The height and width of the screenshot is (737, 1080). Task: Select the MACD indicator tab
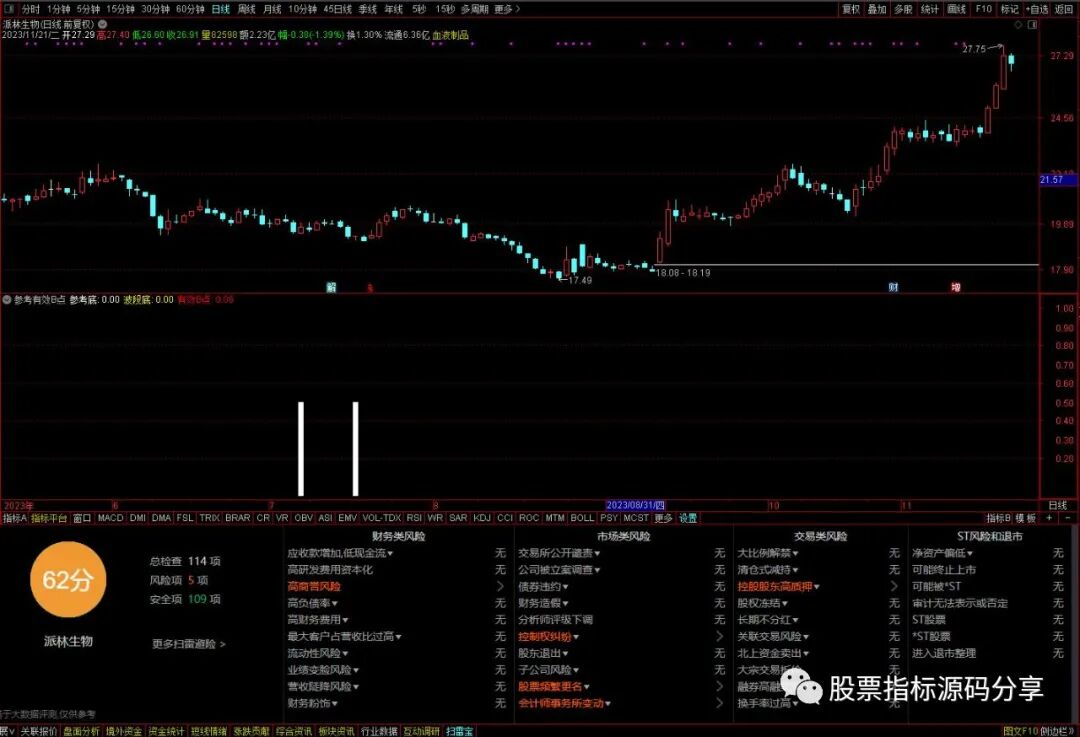110,518
